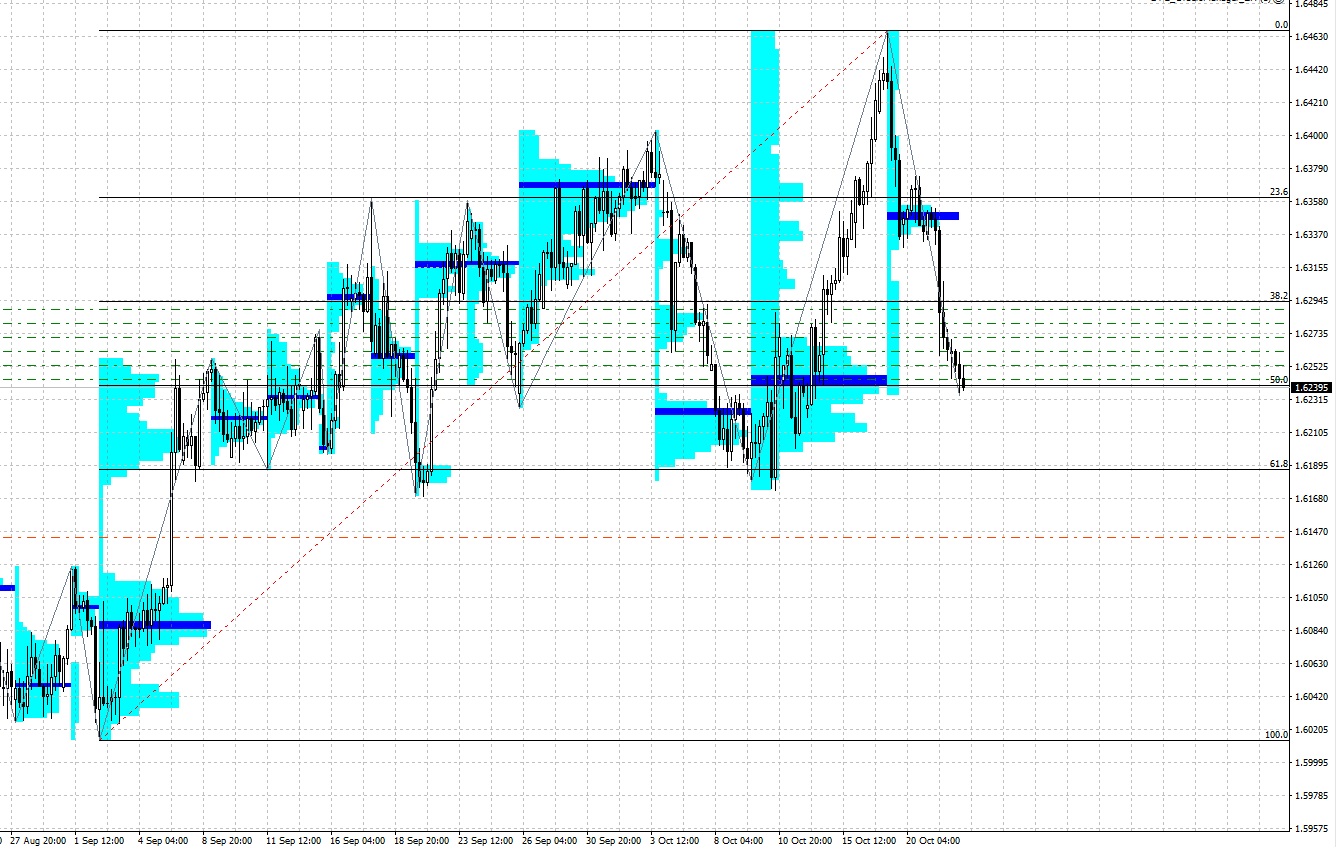
Task: Click the 23 Sep 12:00 time label
Action: coord(485,842)
